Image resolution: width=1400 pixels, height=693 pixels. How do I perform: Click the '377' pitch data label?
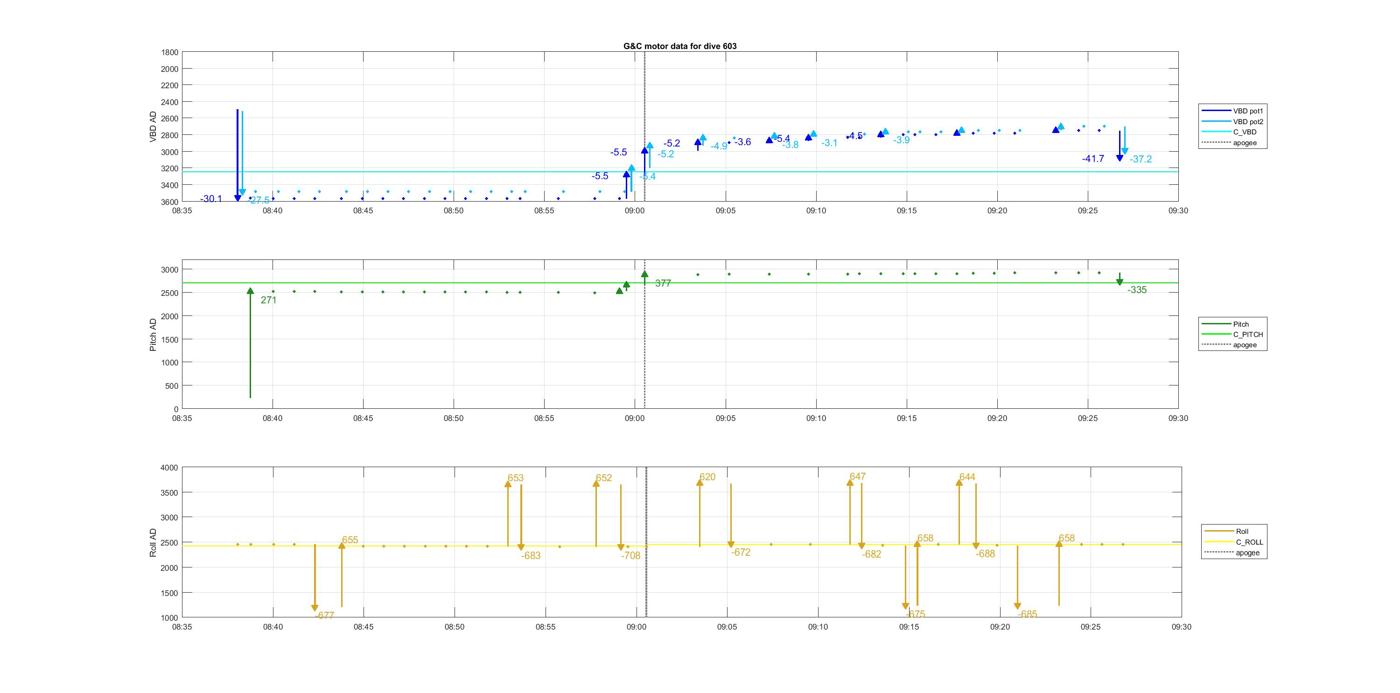pyautogui.click(x=663, y=283)
